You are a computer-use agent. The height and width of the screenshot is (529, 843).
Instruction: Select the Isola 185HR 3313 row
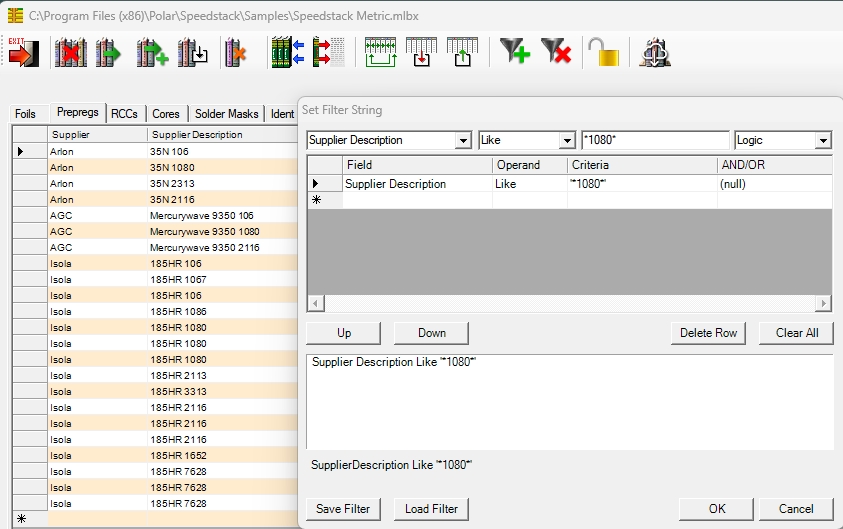(x=155, y=391)
